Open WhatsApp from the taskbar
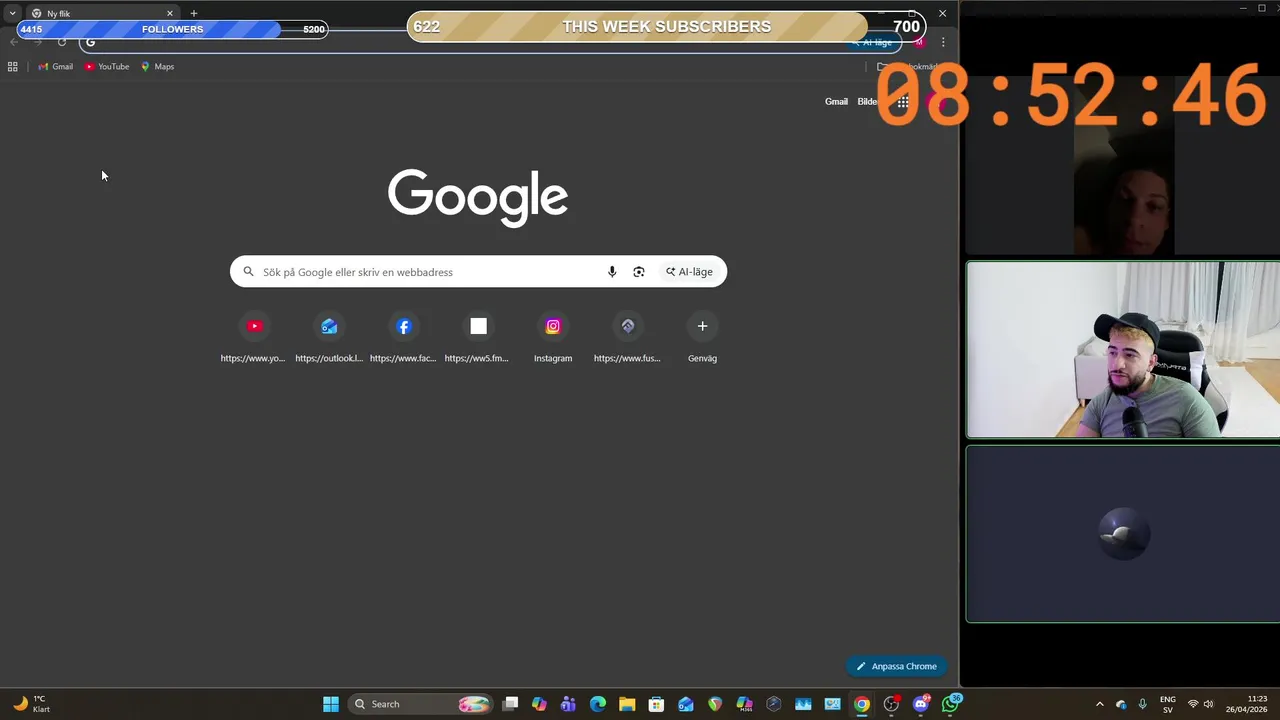The height and width of the screenshot is (720, 1280). 950,704
